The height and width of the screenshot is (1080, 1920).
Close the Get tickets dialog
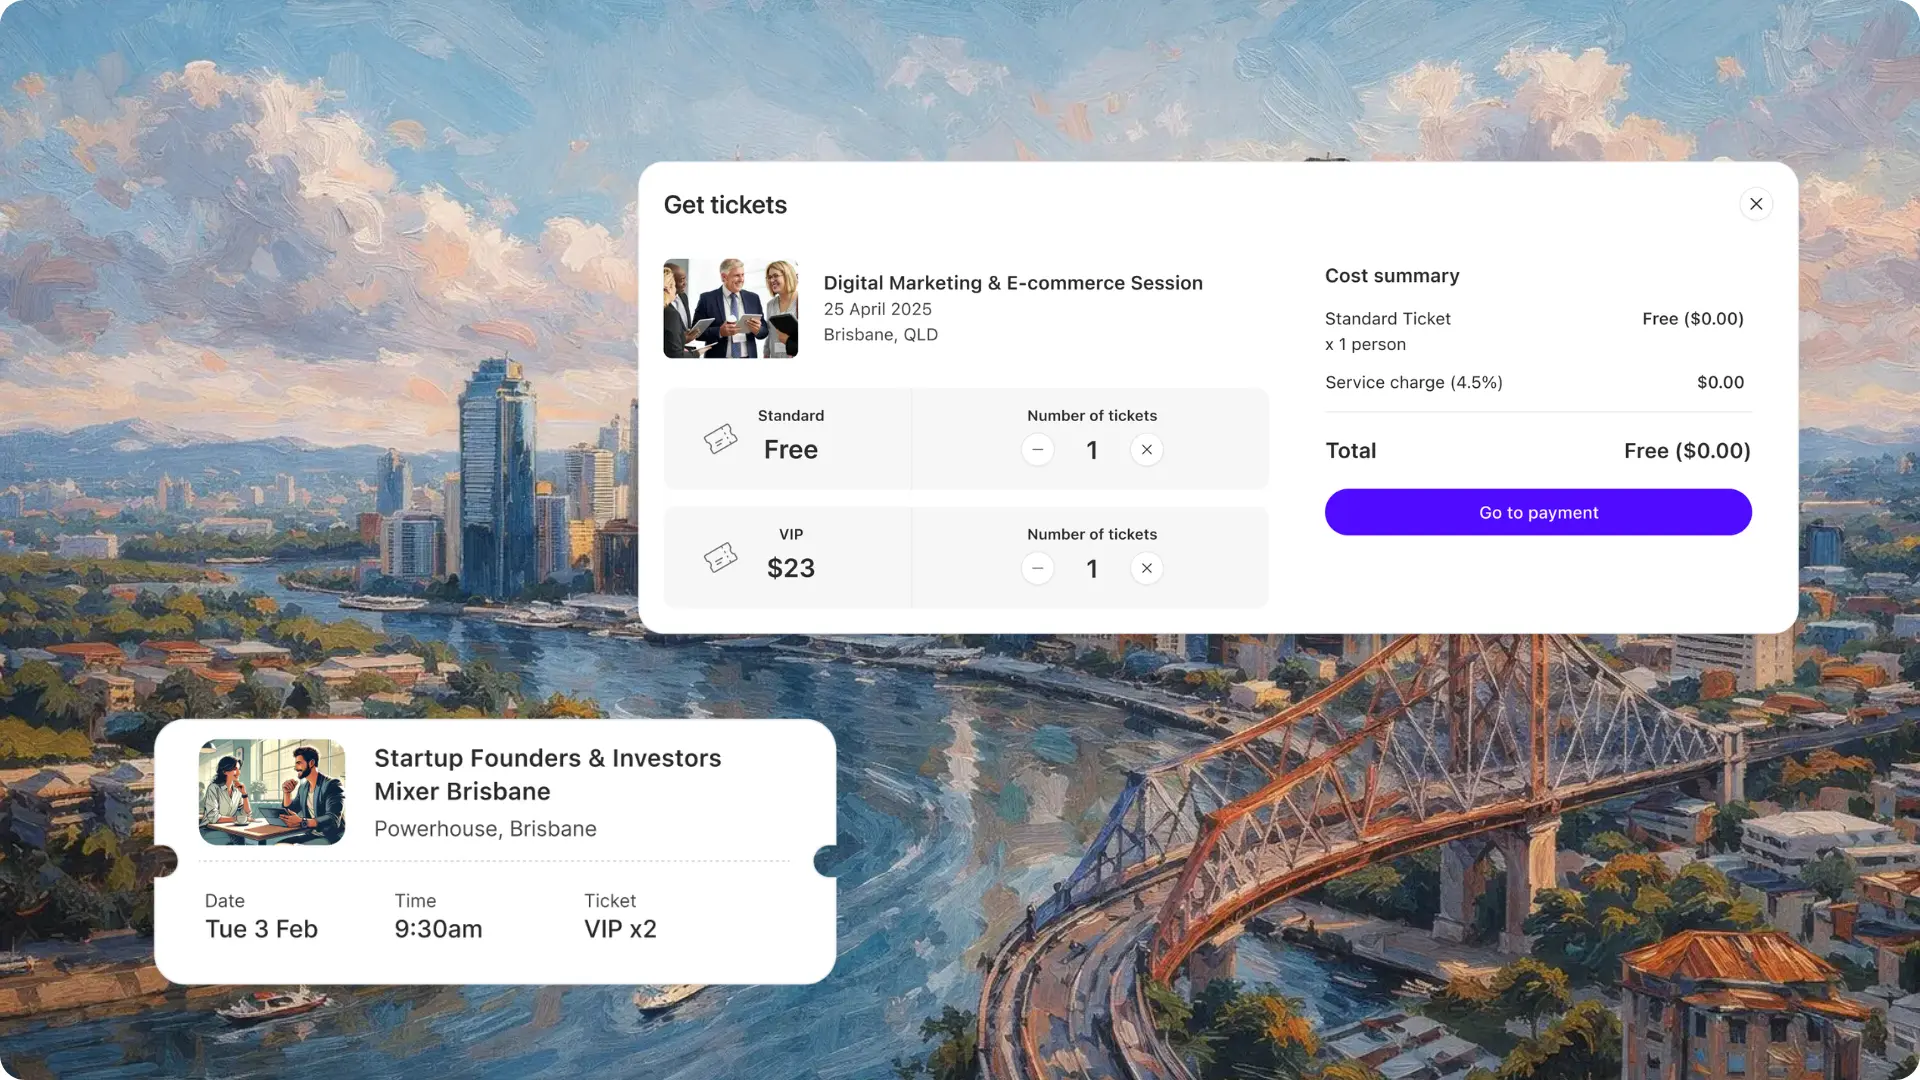(1755, 204)
